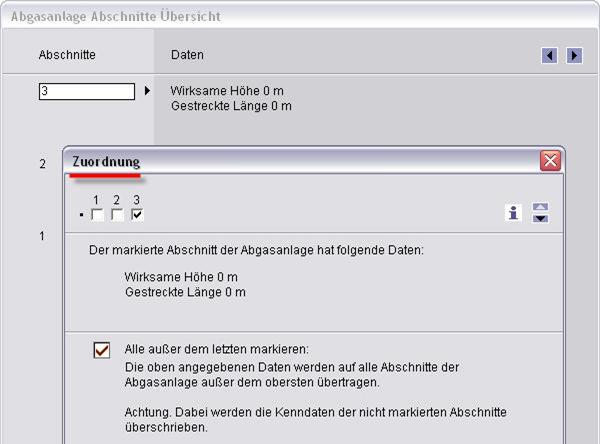Click the Zuordnung dialog title
The width and height of the screenshot is (600, 444).
pyautogui.click(x=106, y=162)
